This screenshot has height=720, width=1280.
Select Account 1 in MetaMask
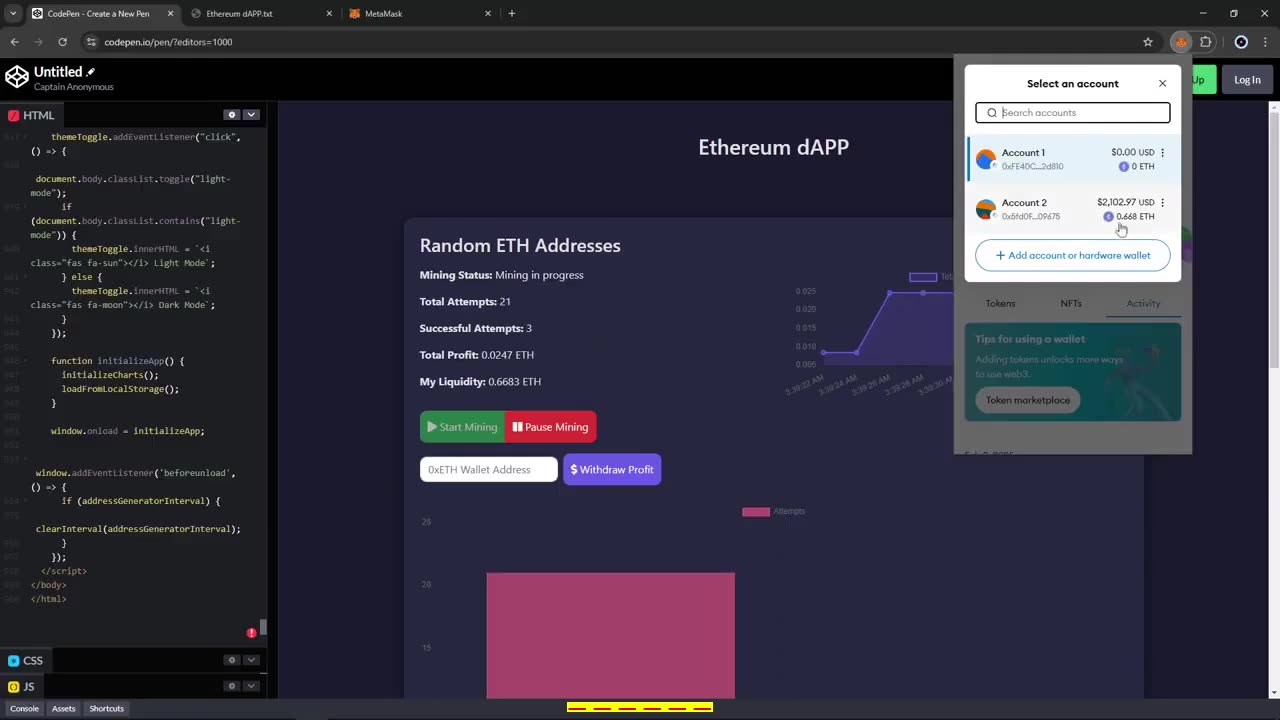(x=1073, y=159)
